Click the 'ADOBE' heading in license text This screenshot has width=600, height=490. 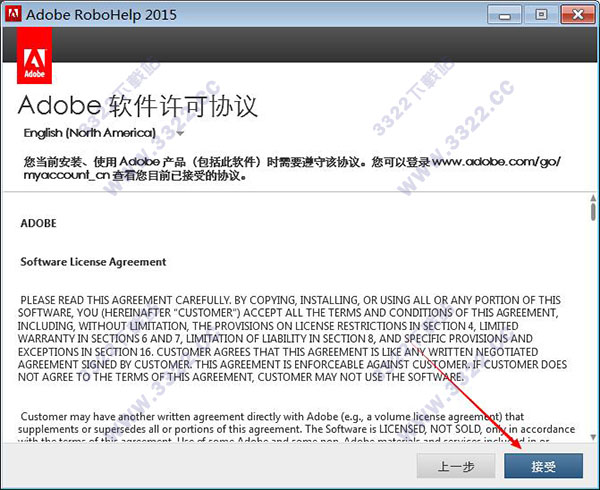tap(38, 223)
